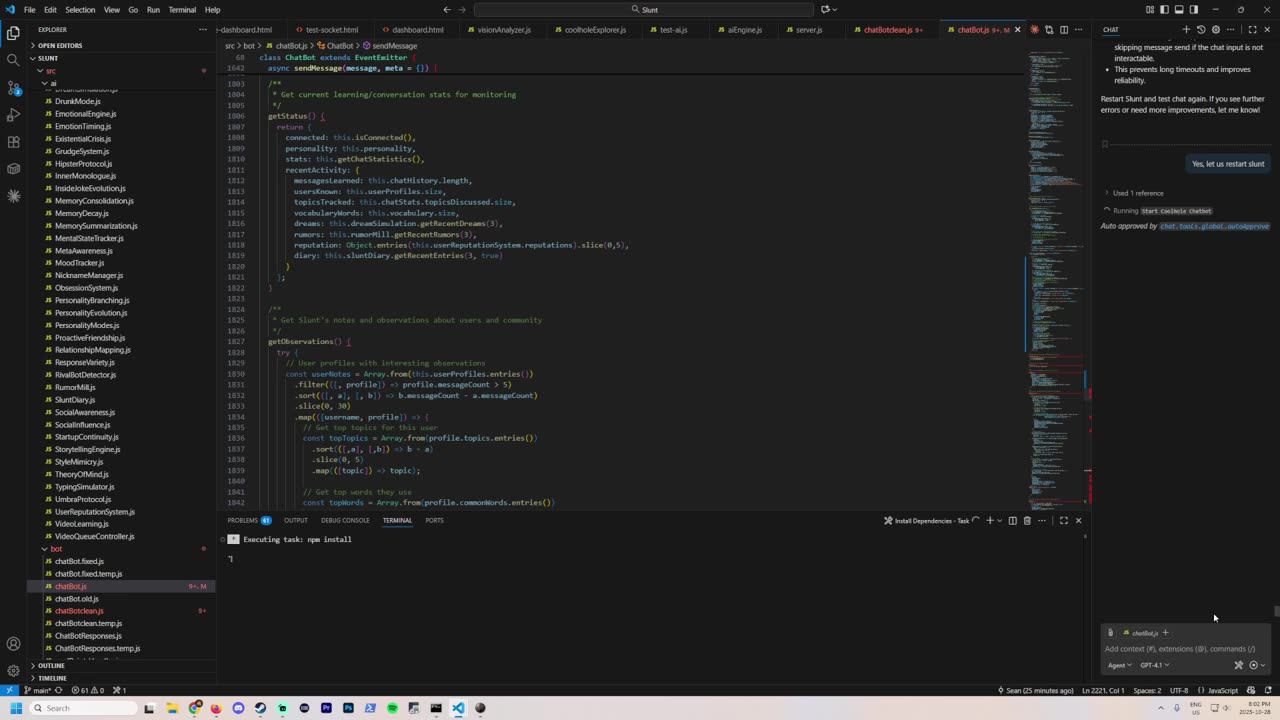Start a new chat with plus icon

click(1186, 30)
